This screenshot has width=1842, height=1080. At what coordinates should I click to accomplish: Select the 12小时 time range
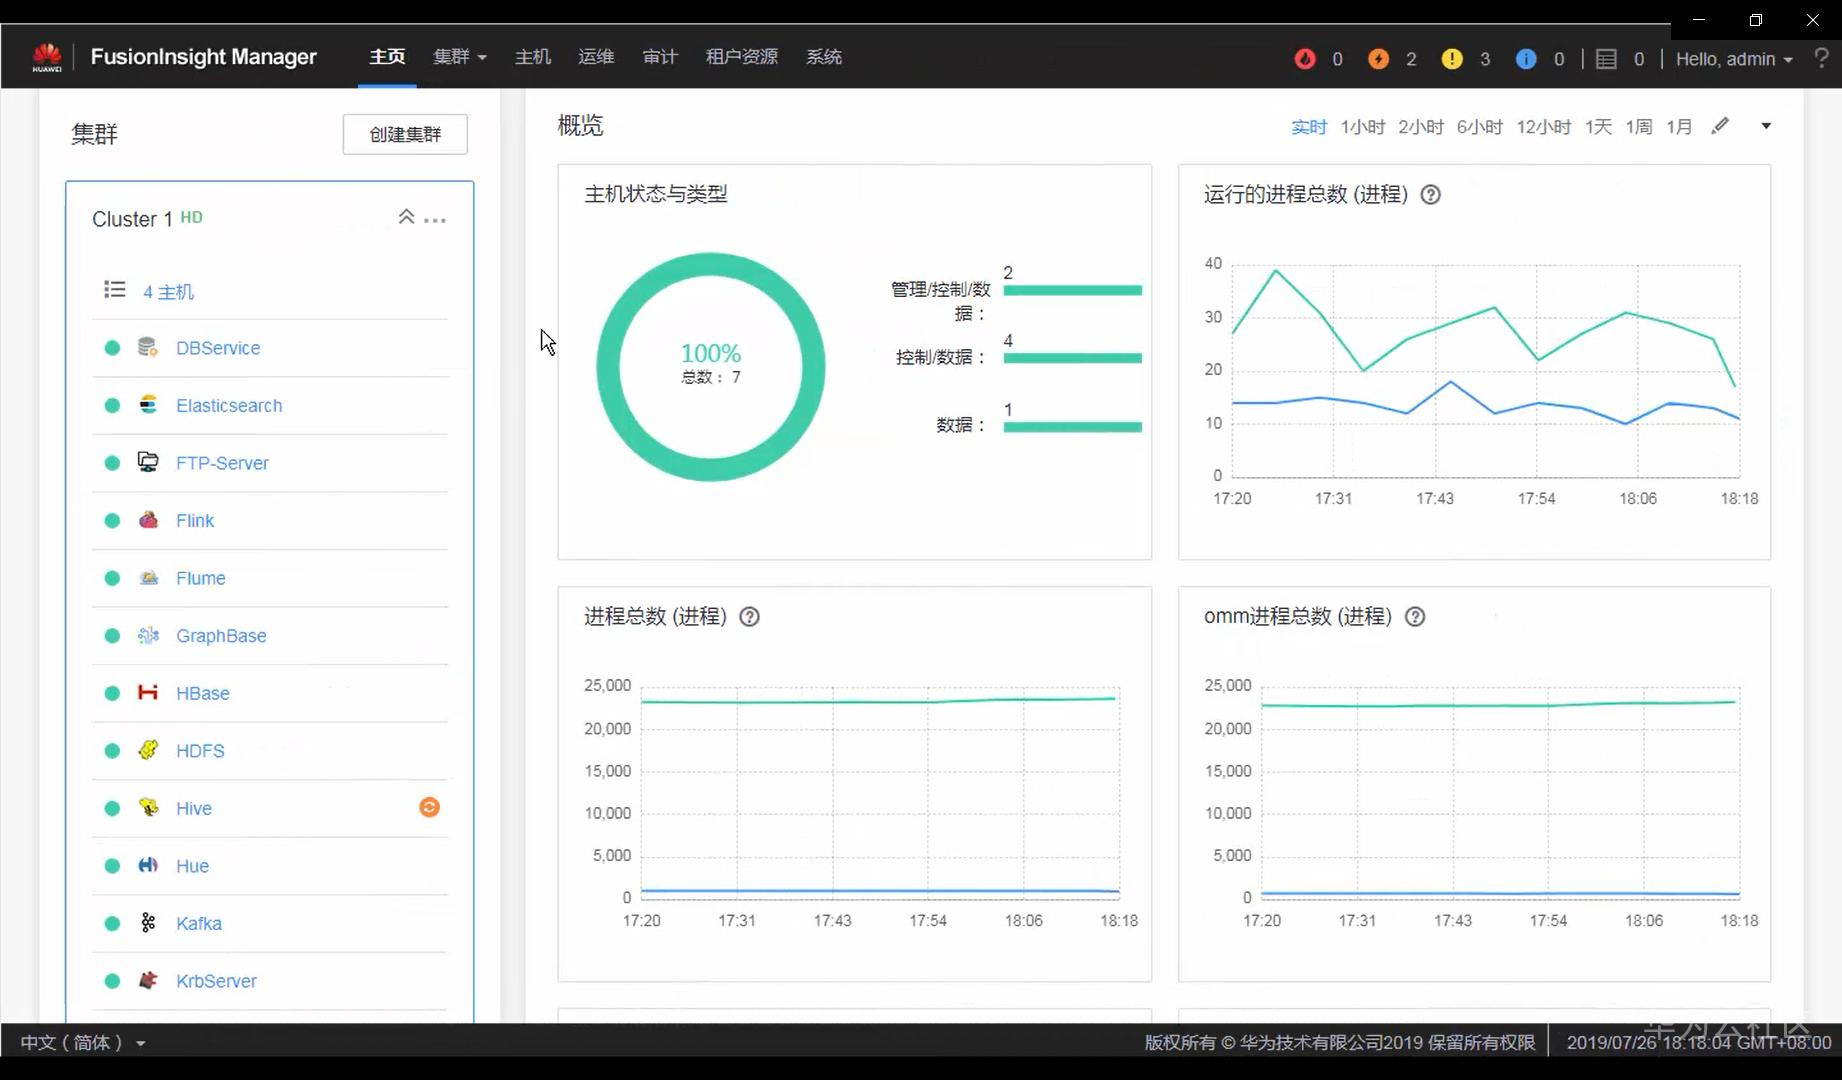[1543, 127]
